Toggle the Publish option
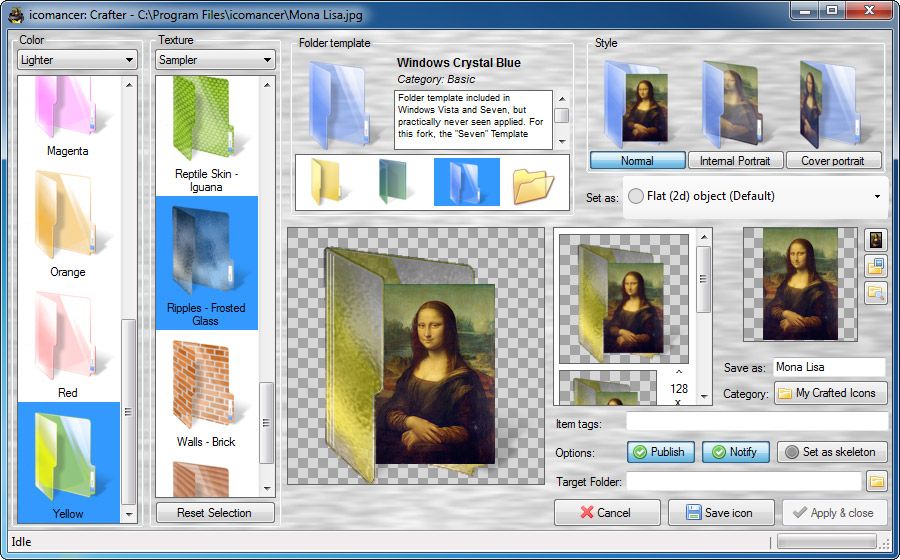900x560 pixels. point(659,452)
